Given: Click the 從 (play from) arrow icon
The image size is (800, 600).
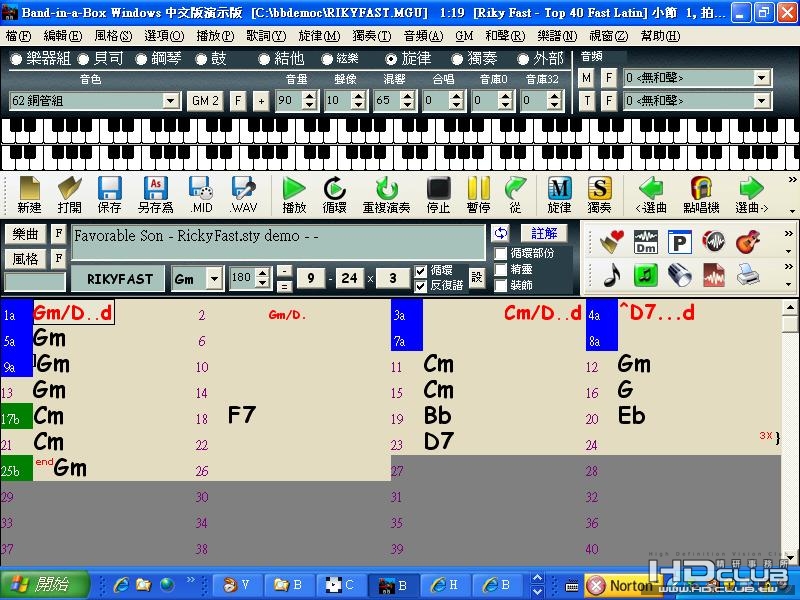Looking at the screenshot, I should 515,194.
